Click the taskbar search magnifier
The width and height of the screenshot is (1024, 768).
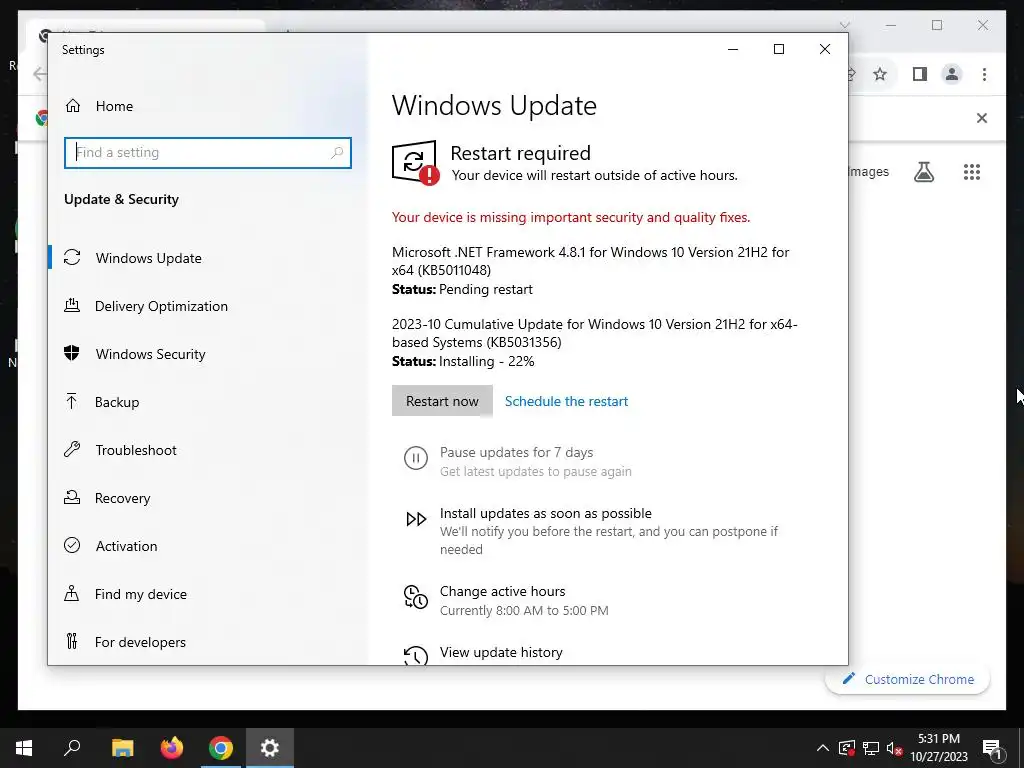click(72, 748)
